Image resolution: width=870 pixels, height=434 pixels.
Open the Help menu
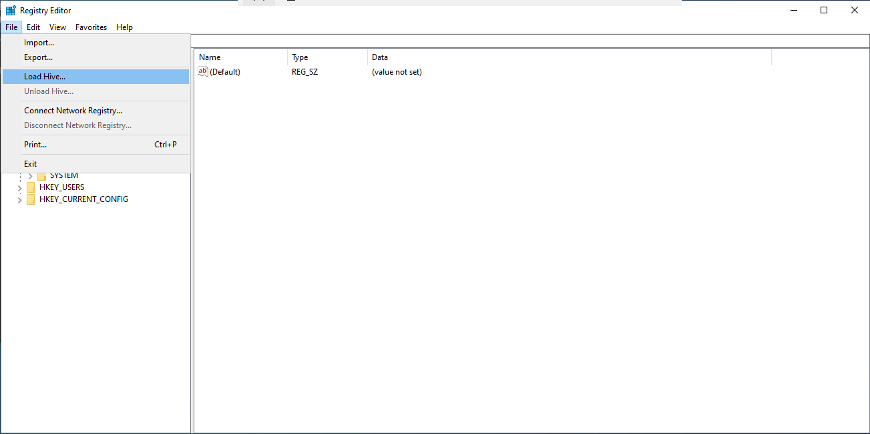tap(124, 27)
